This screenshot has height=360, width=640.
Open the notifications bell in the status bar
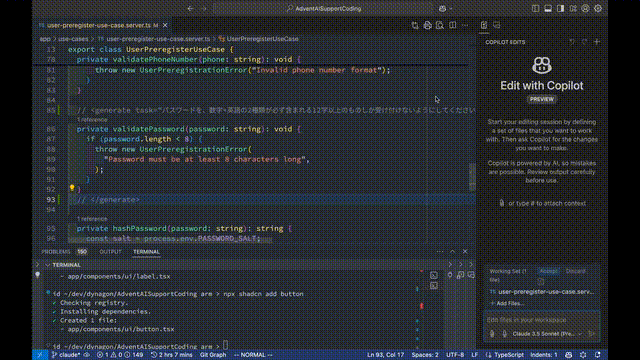[598, 355]
